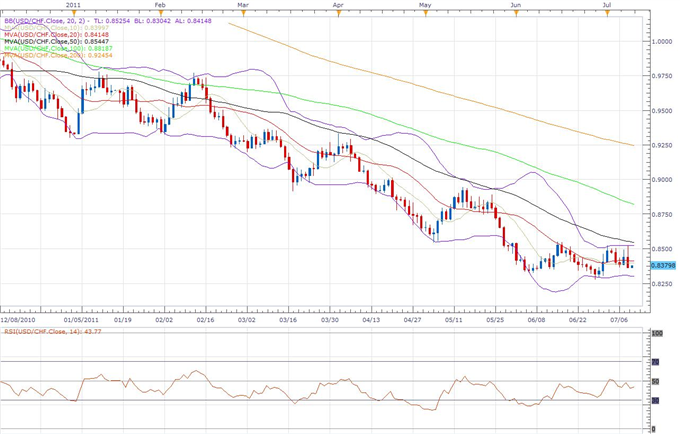This screenshot has width=680, height=434.
Task: Click the 04/27 date axis label
Action: click(x=412, y=320)
